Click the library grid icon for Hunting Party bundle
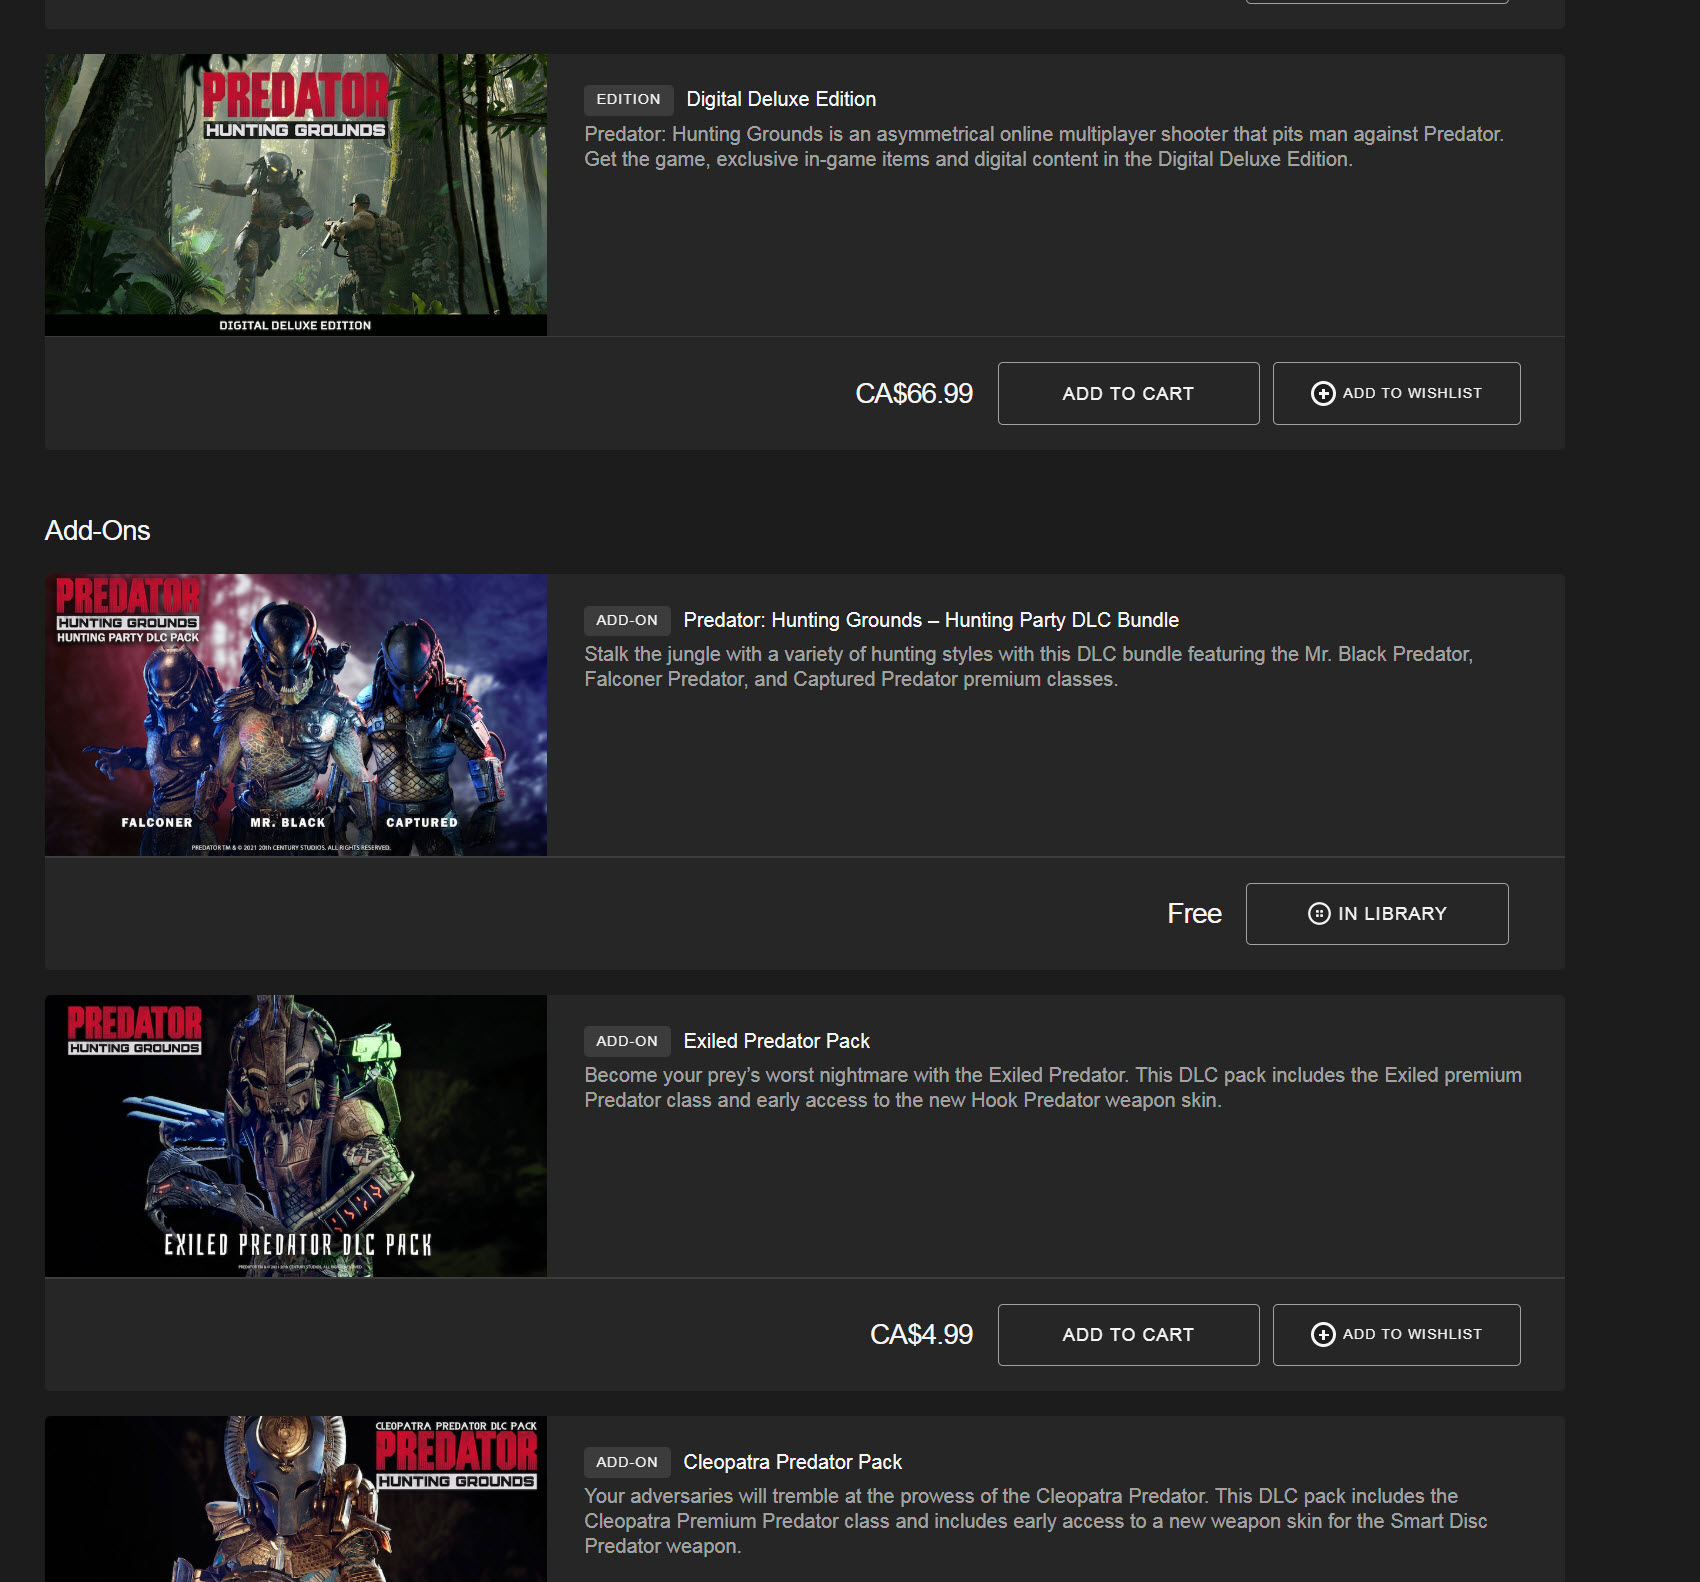 coord(1319,914)
